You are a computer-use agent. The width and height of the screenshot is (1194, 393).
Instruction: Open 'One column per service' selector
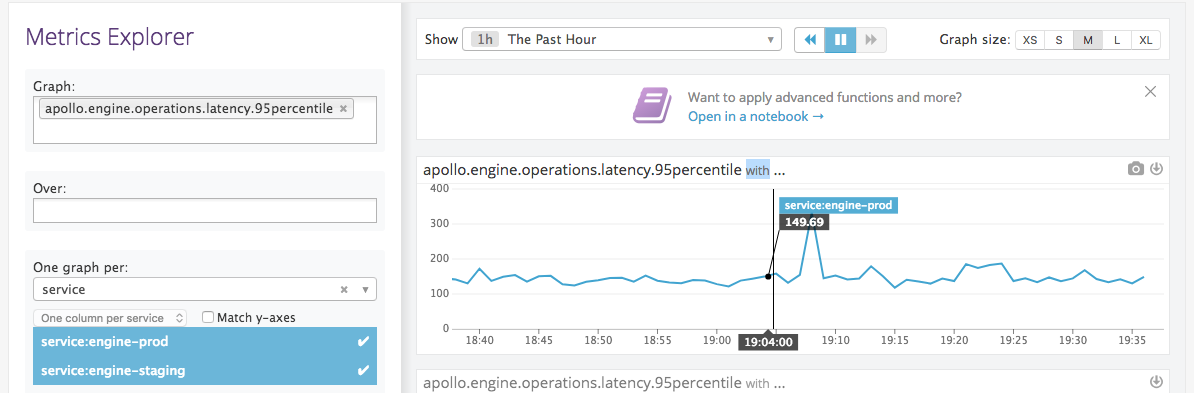click(x=110, y=318)
